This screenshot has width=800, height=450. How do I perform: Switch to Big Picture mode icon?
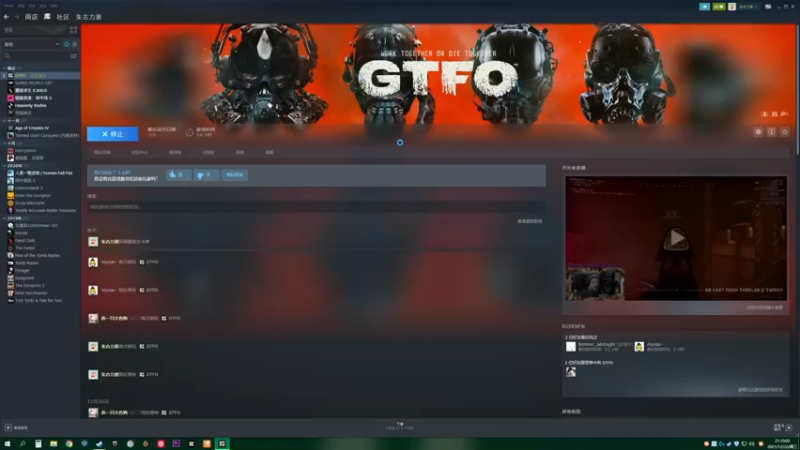[x=768, y=7]
